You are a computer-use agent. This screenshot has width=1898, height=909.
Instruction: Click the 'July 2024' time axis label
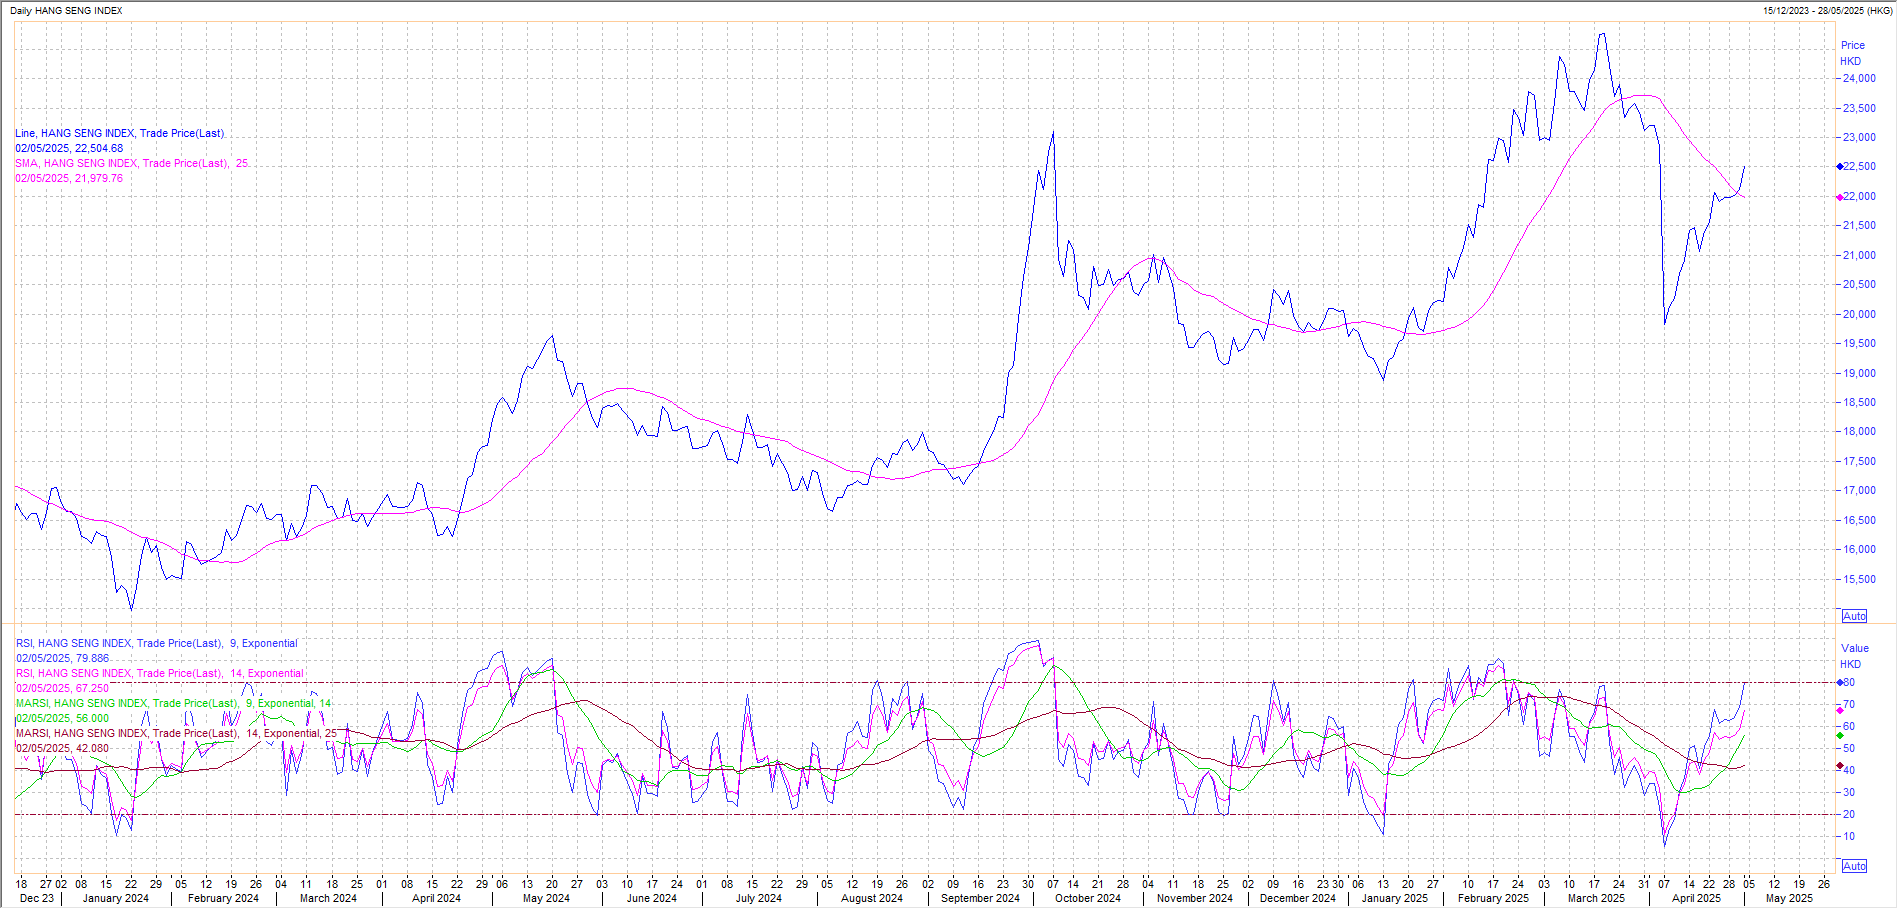pos(759,898)
